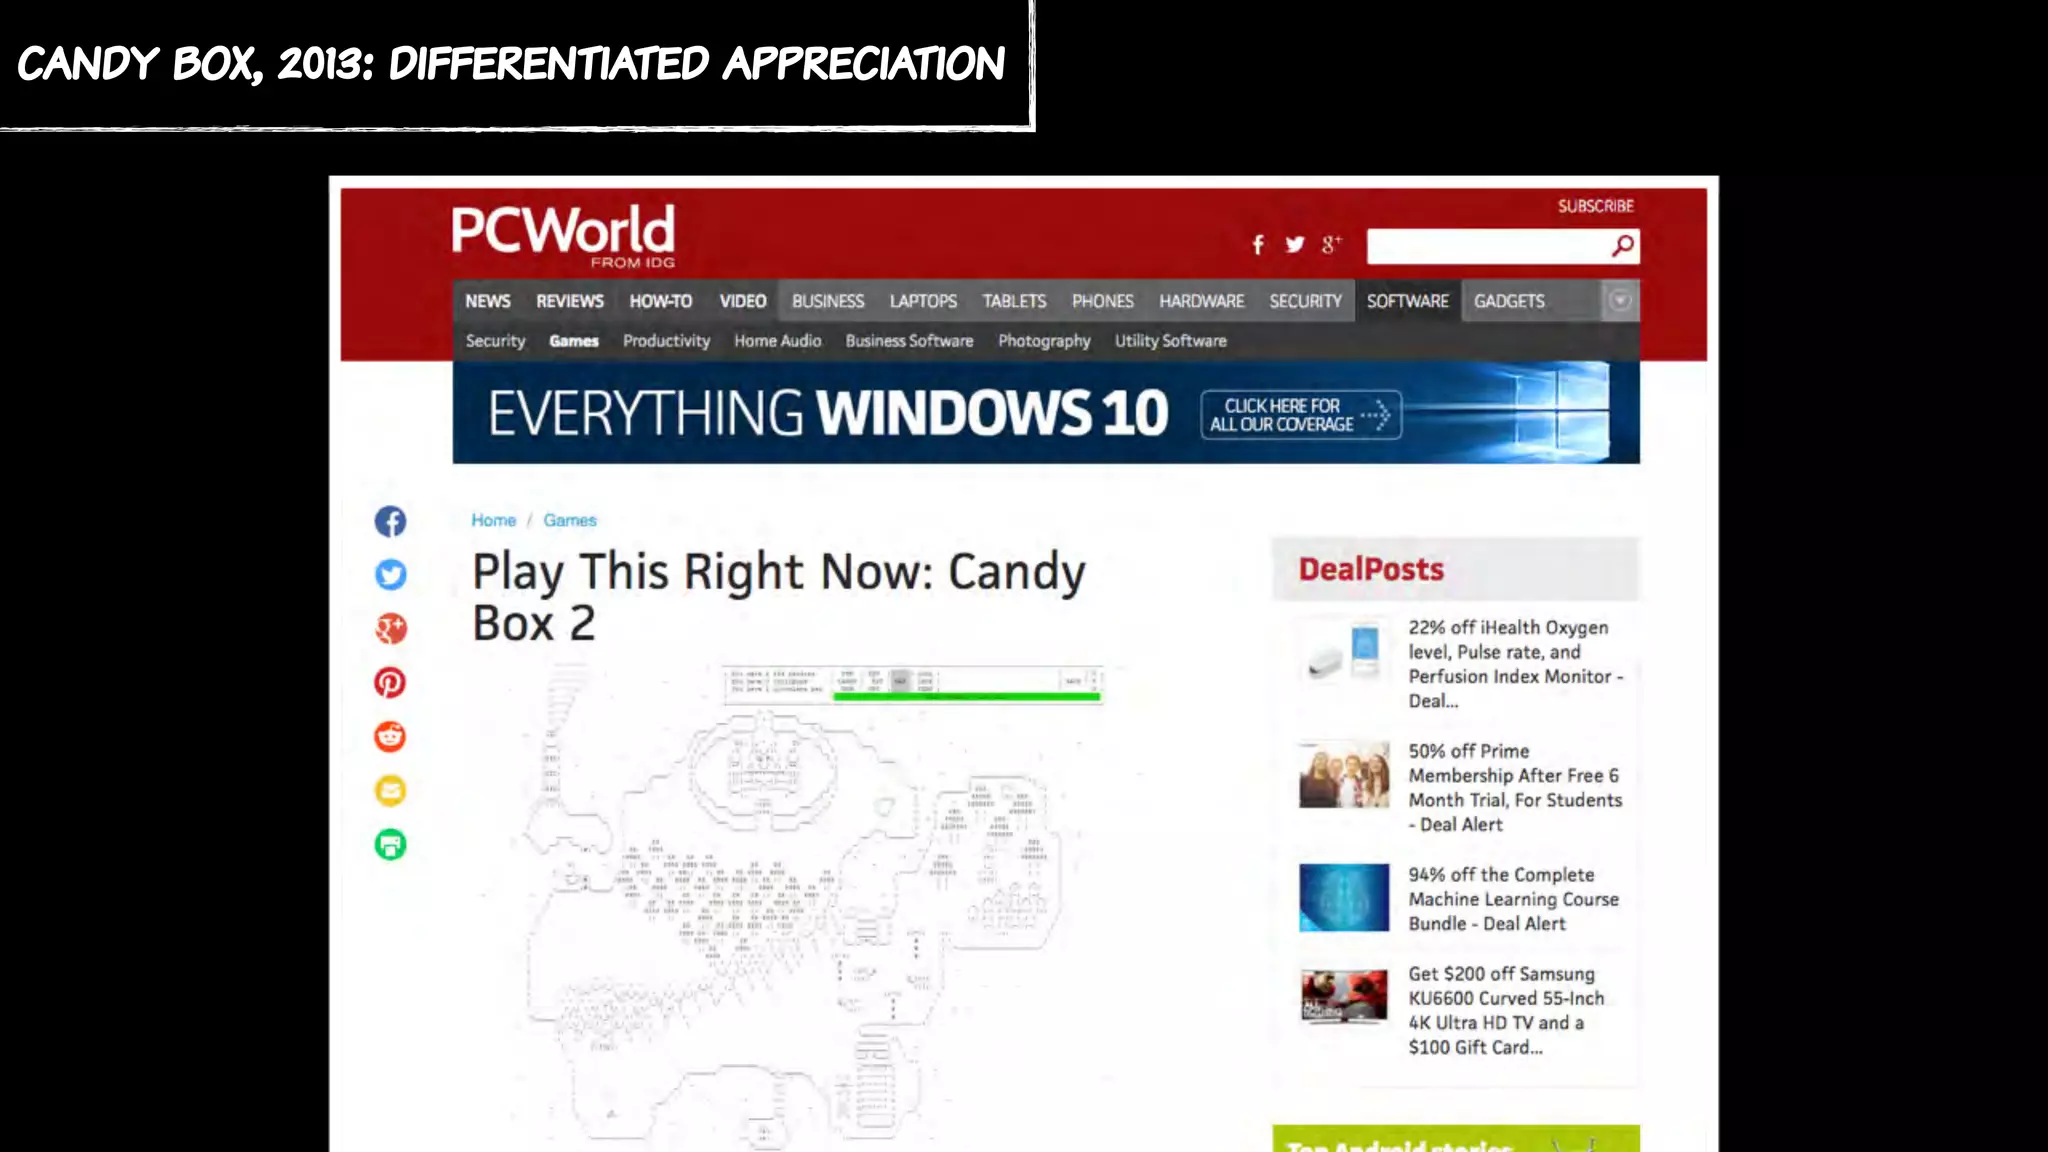Select Productivity submenu item
2048x1152 pixels.
click(666, 341)
